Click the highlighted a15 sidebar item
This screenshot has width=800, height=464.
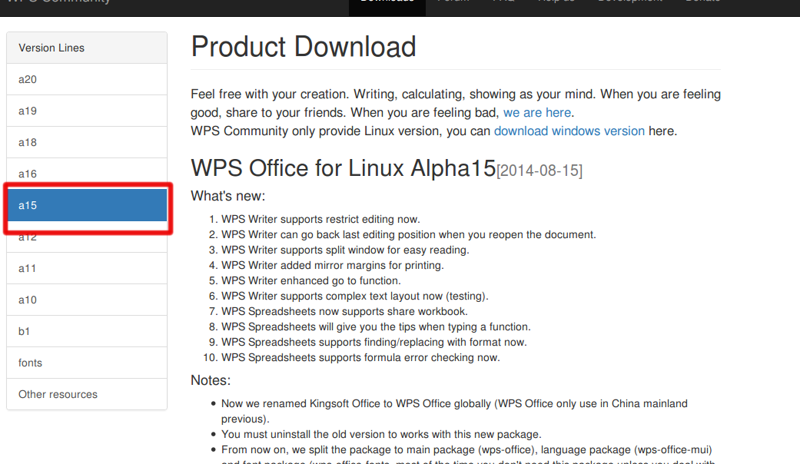tap(86, 206)
